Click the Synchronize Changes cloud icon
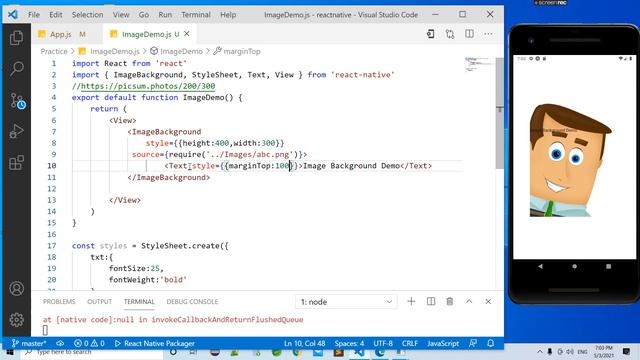 click(x=60, y=343)
